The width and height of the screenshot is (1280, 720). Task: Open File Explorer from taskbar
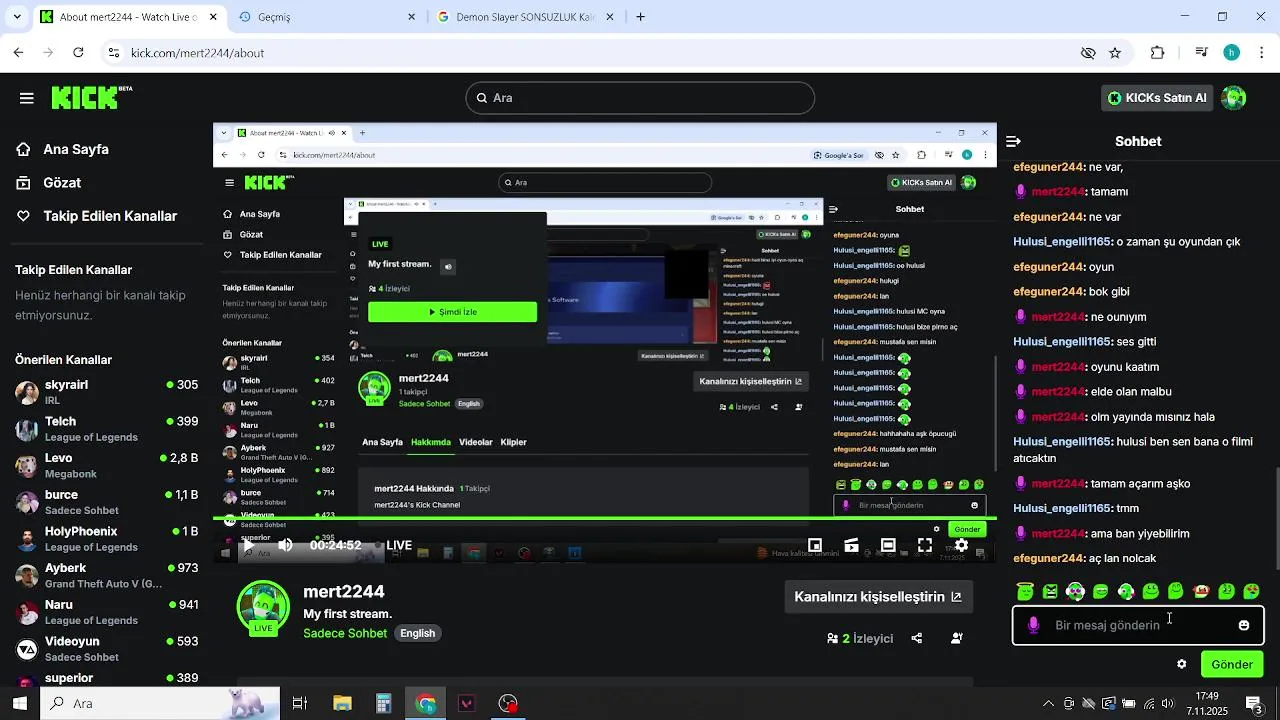(342, 704)
